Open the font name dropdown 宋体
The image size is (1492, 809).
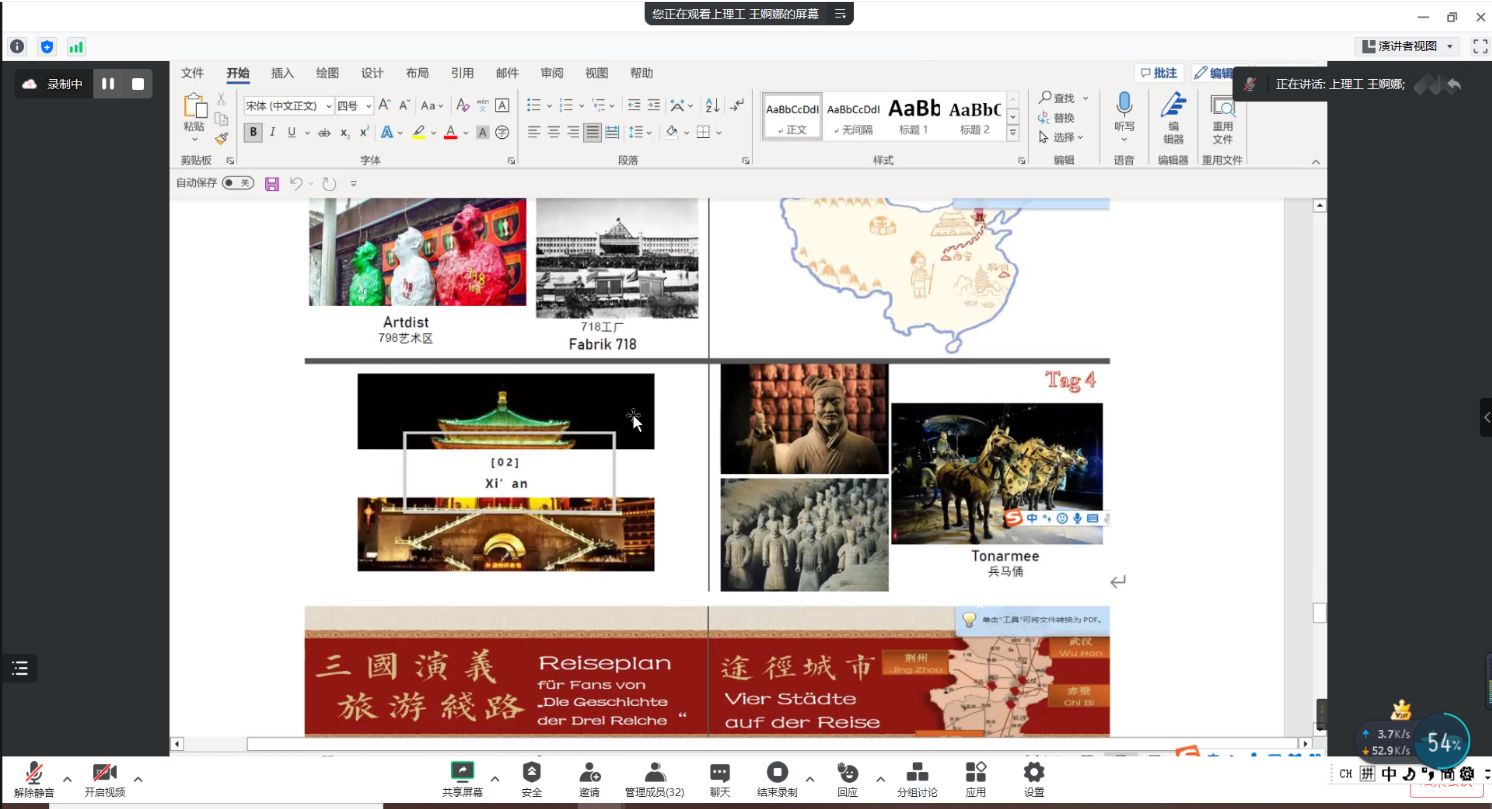tap(288, 106)
